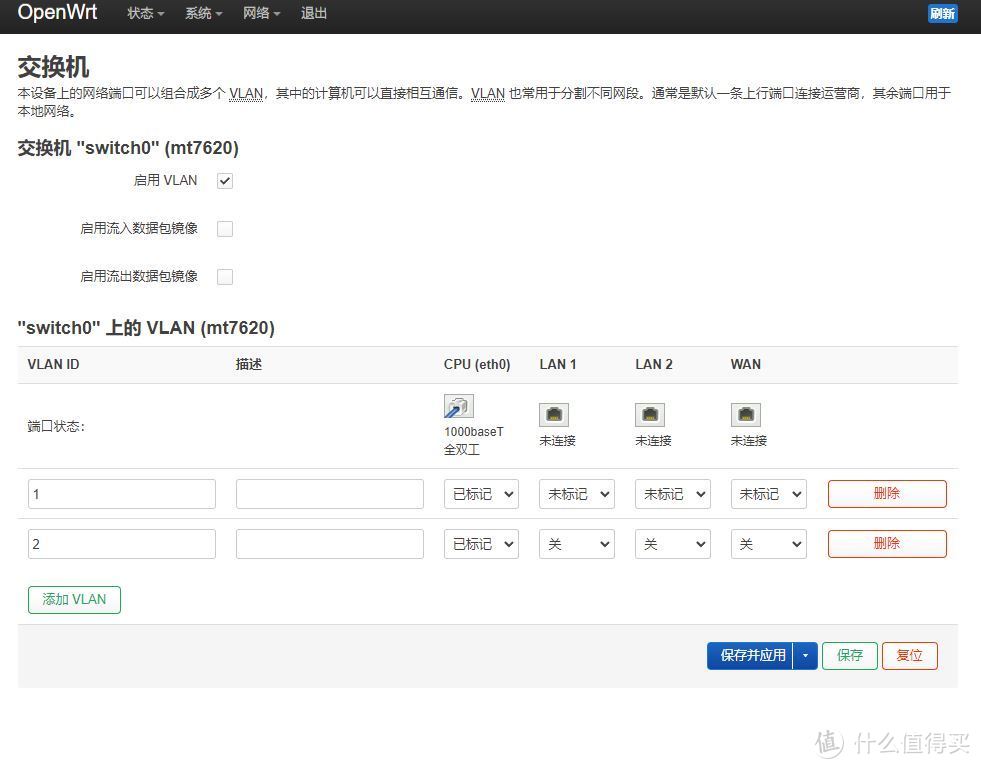This screenshot has height=769, width=981.
Task: Click the WAN port connection icon
Action: (x=745, y=412)
